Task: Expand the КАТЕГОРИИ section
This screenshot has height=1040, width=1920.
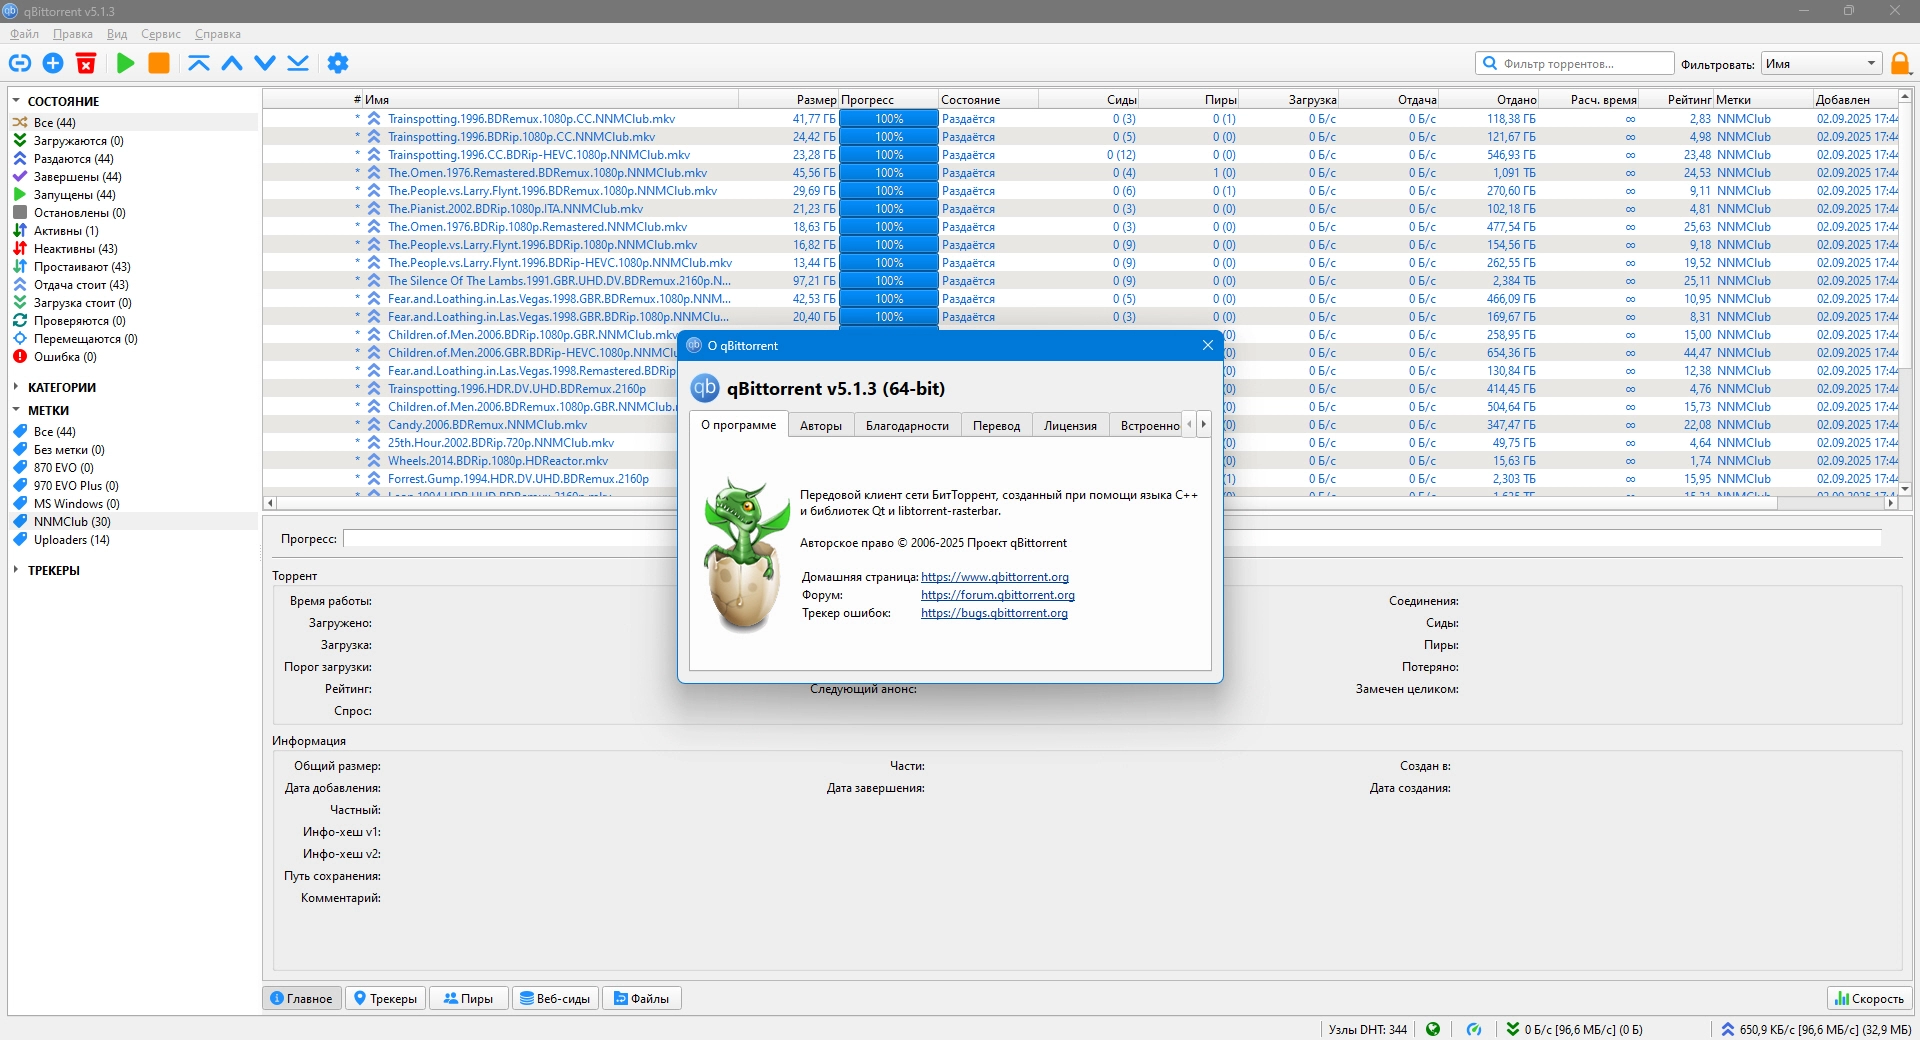Action: point(16,387)
